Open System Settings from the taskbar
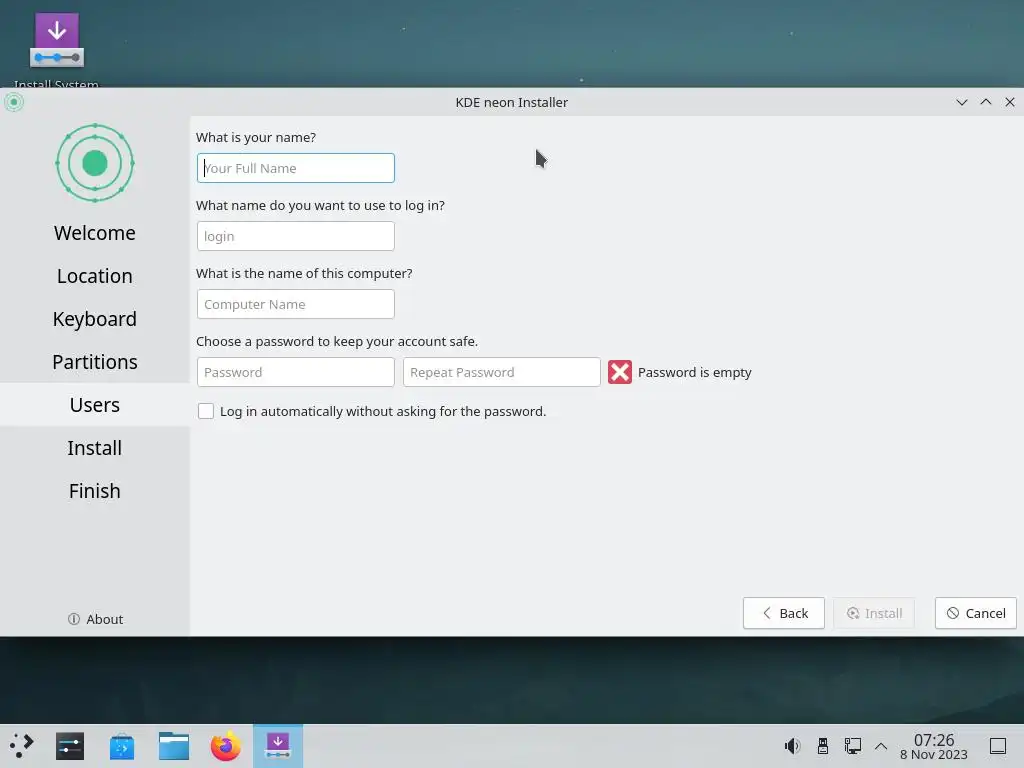The image size is (1024, 768). [x=70, y=746]
